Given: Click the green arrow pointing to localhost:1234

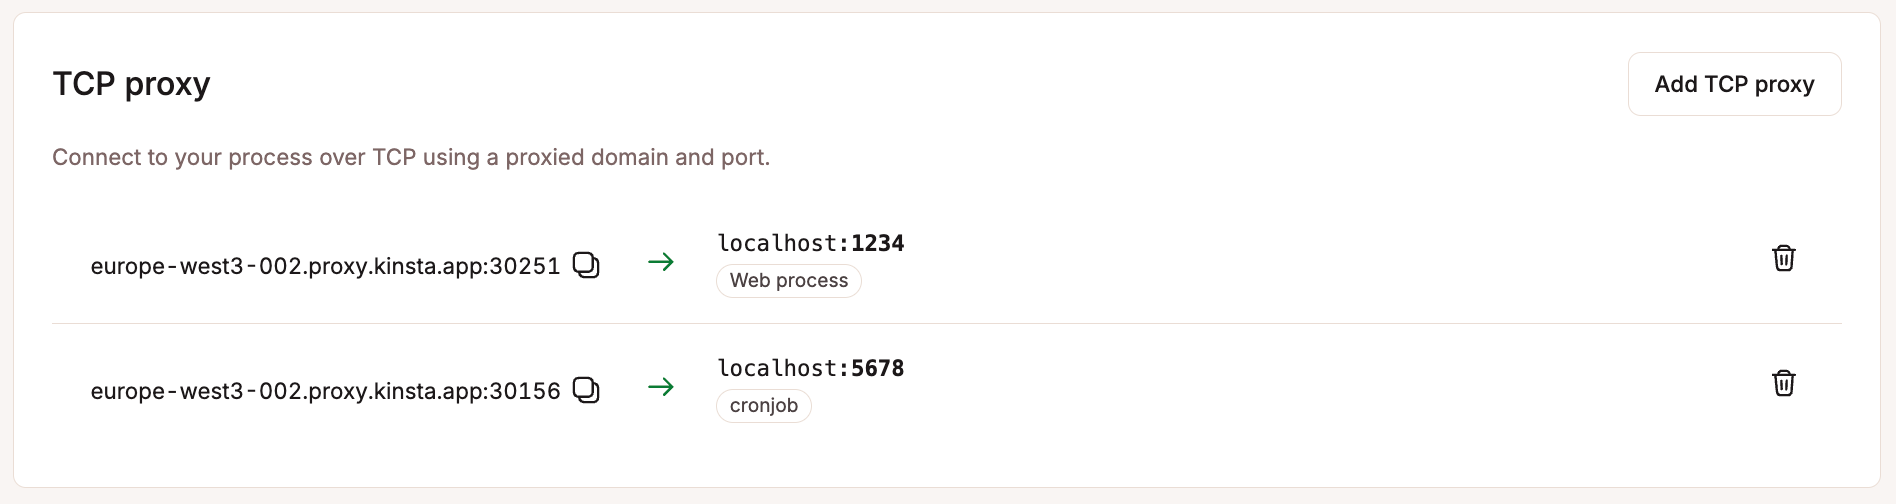Looking at the screenshot, I should click(x=661, y=262).
